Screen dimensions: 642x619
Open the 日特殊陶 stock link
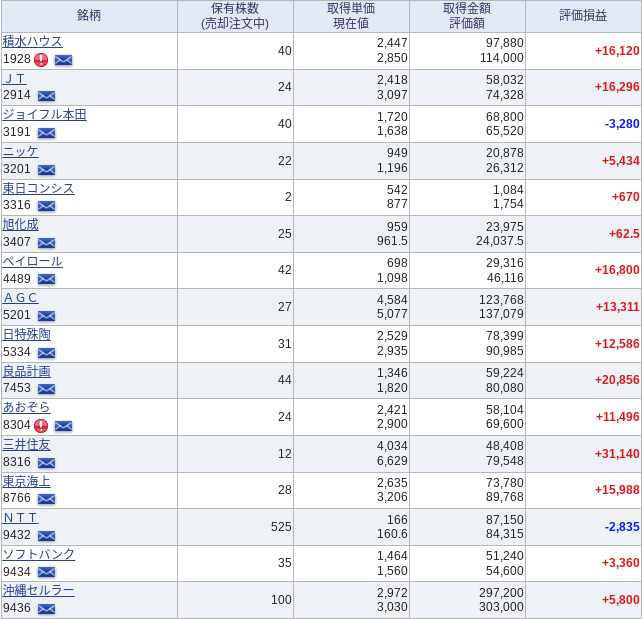pos(27,334)
